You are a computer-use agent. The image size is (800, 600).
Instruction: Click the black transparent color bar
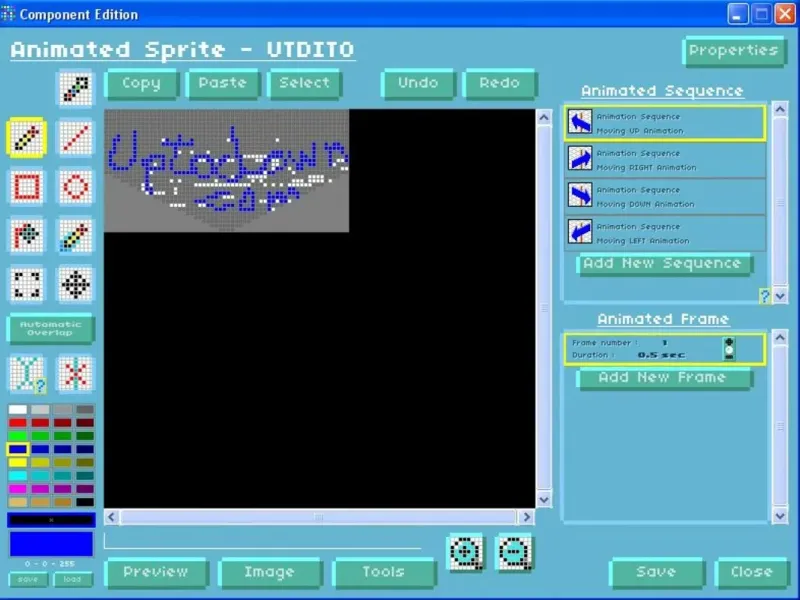[x=51, y=520]
